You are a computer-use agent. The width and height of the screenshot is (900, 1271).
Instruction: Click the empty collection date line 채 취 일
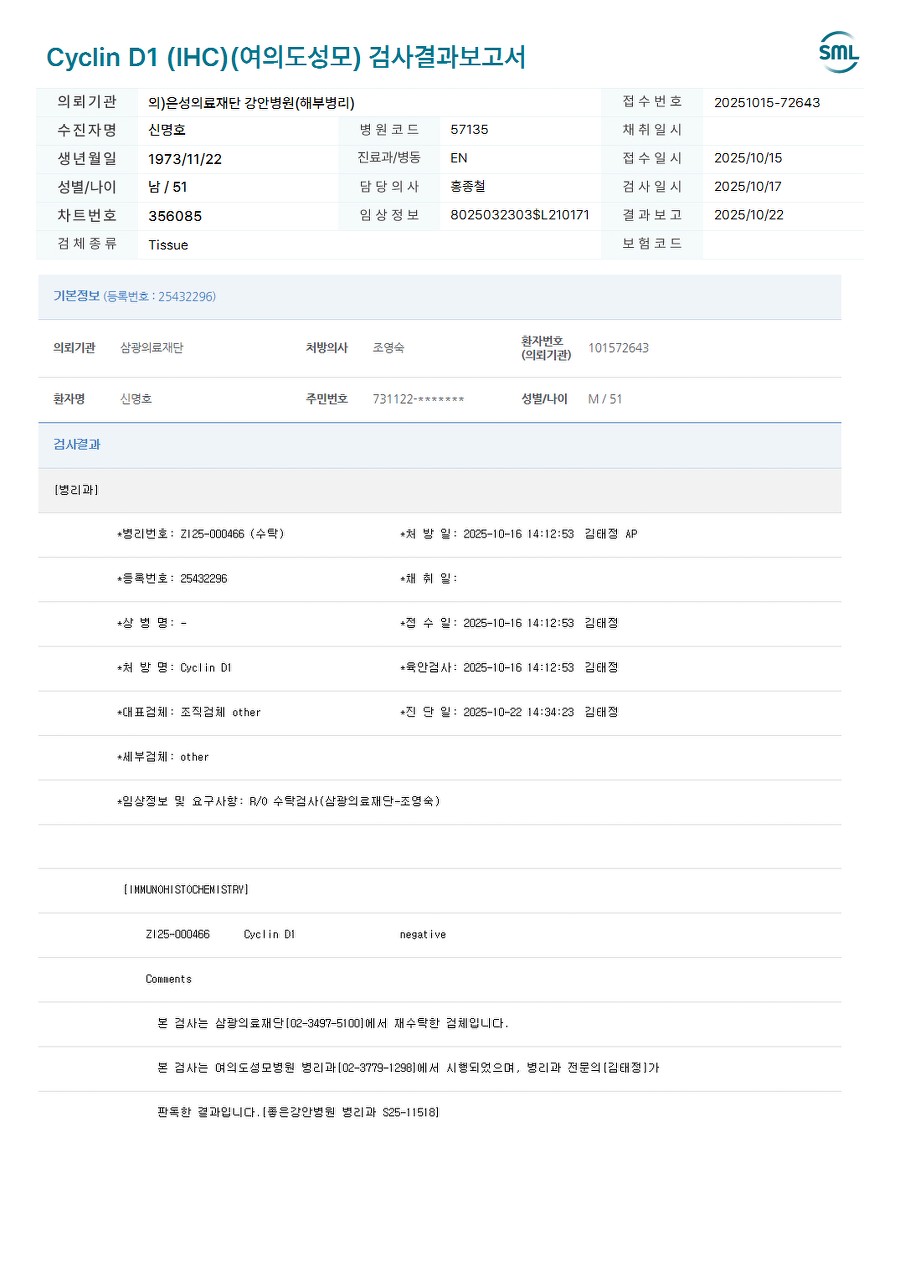coord(428,579)
